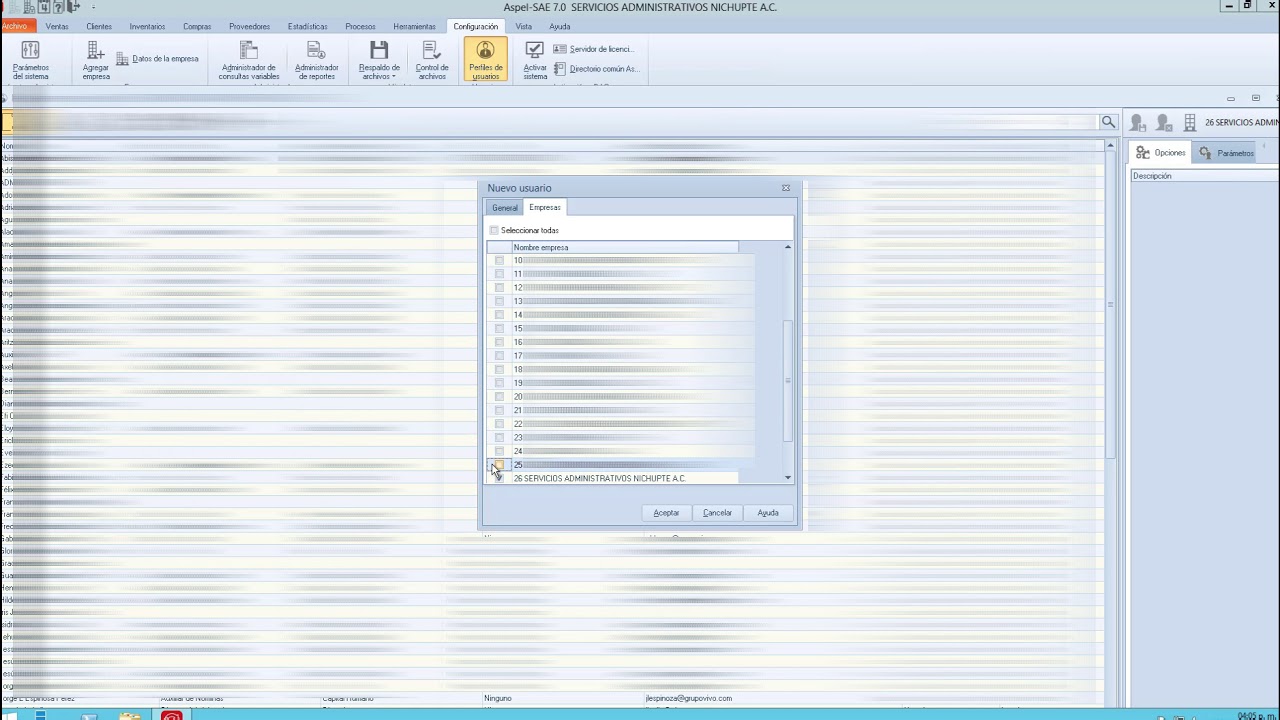Select row 26 SERVICIOS ADMINISTRATIVOS NICHUPTE A.C.

coord(613,478)
